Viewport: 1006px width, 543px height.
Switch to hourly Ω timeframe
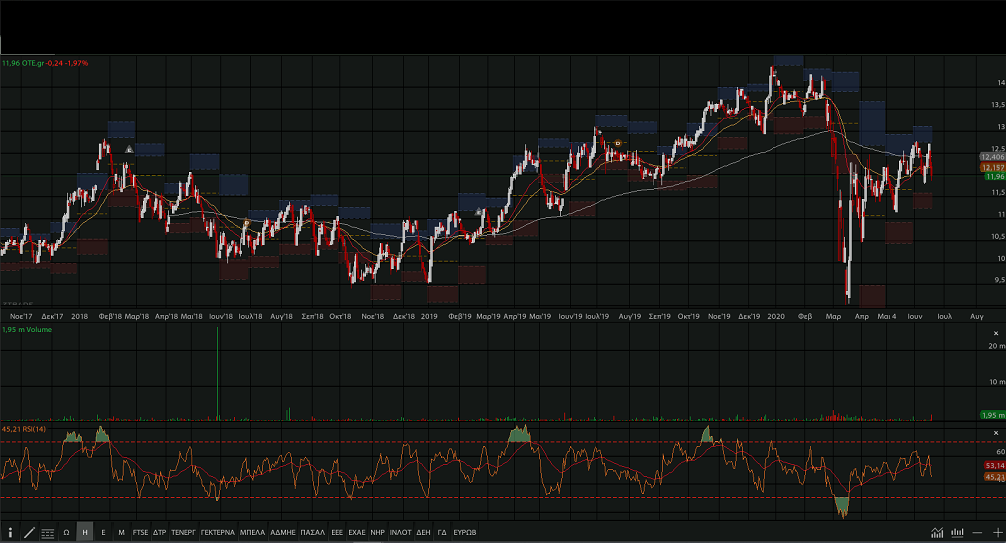(66, 533)
